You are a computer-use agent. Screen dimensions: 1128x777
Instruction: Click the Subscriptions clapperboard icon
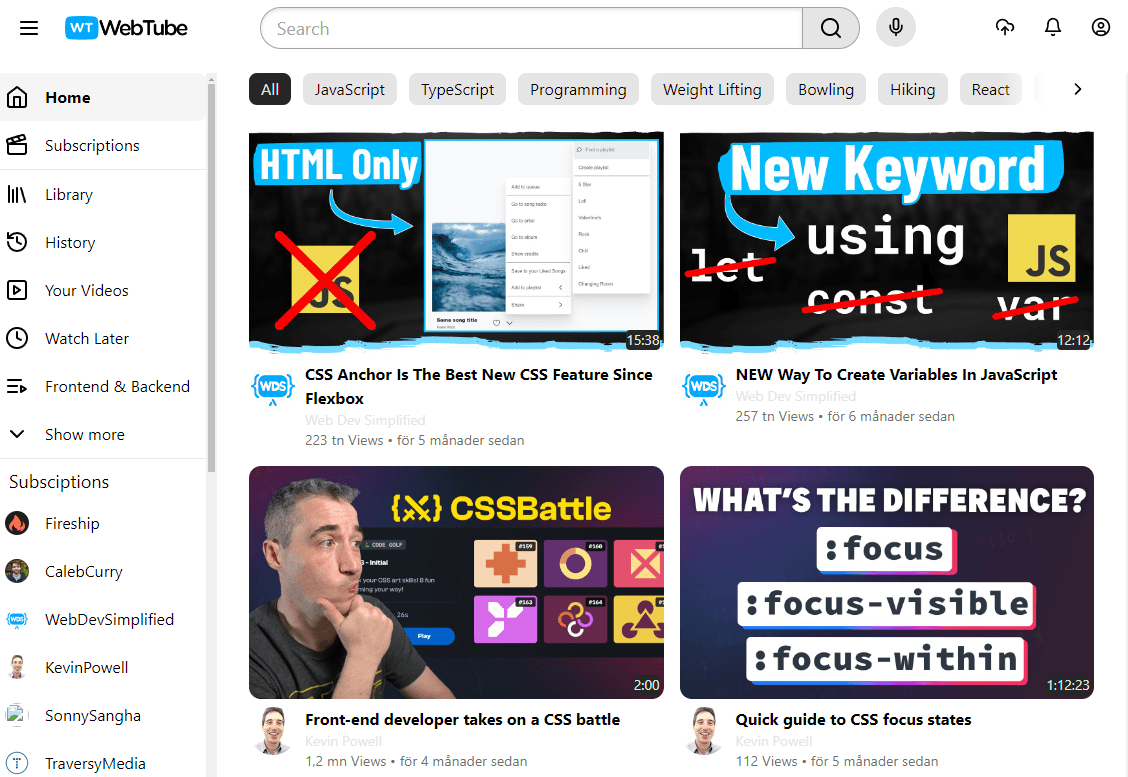point(17,145)
